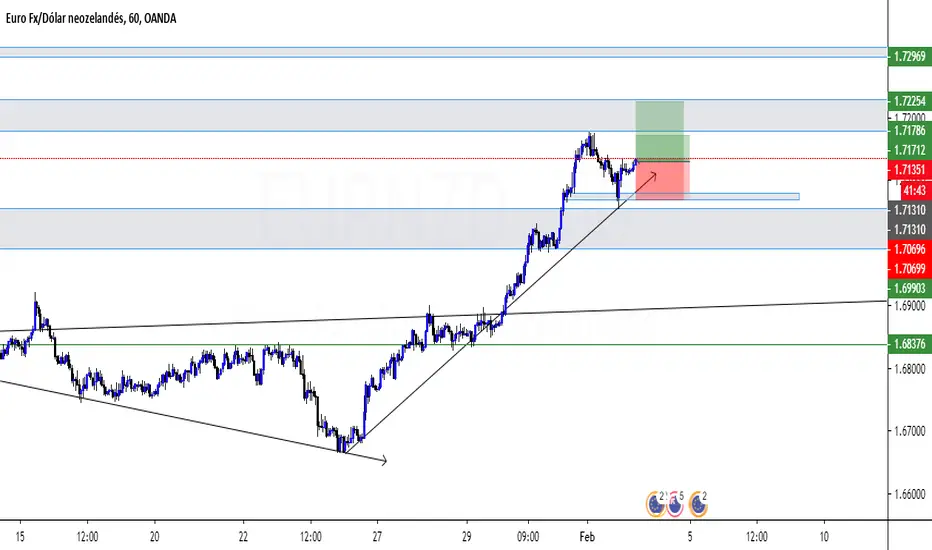Select the 1.72254 green price label

coord(909,101)
